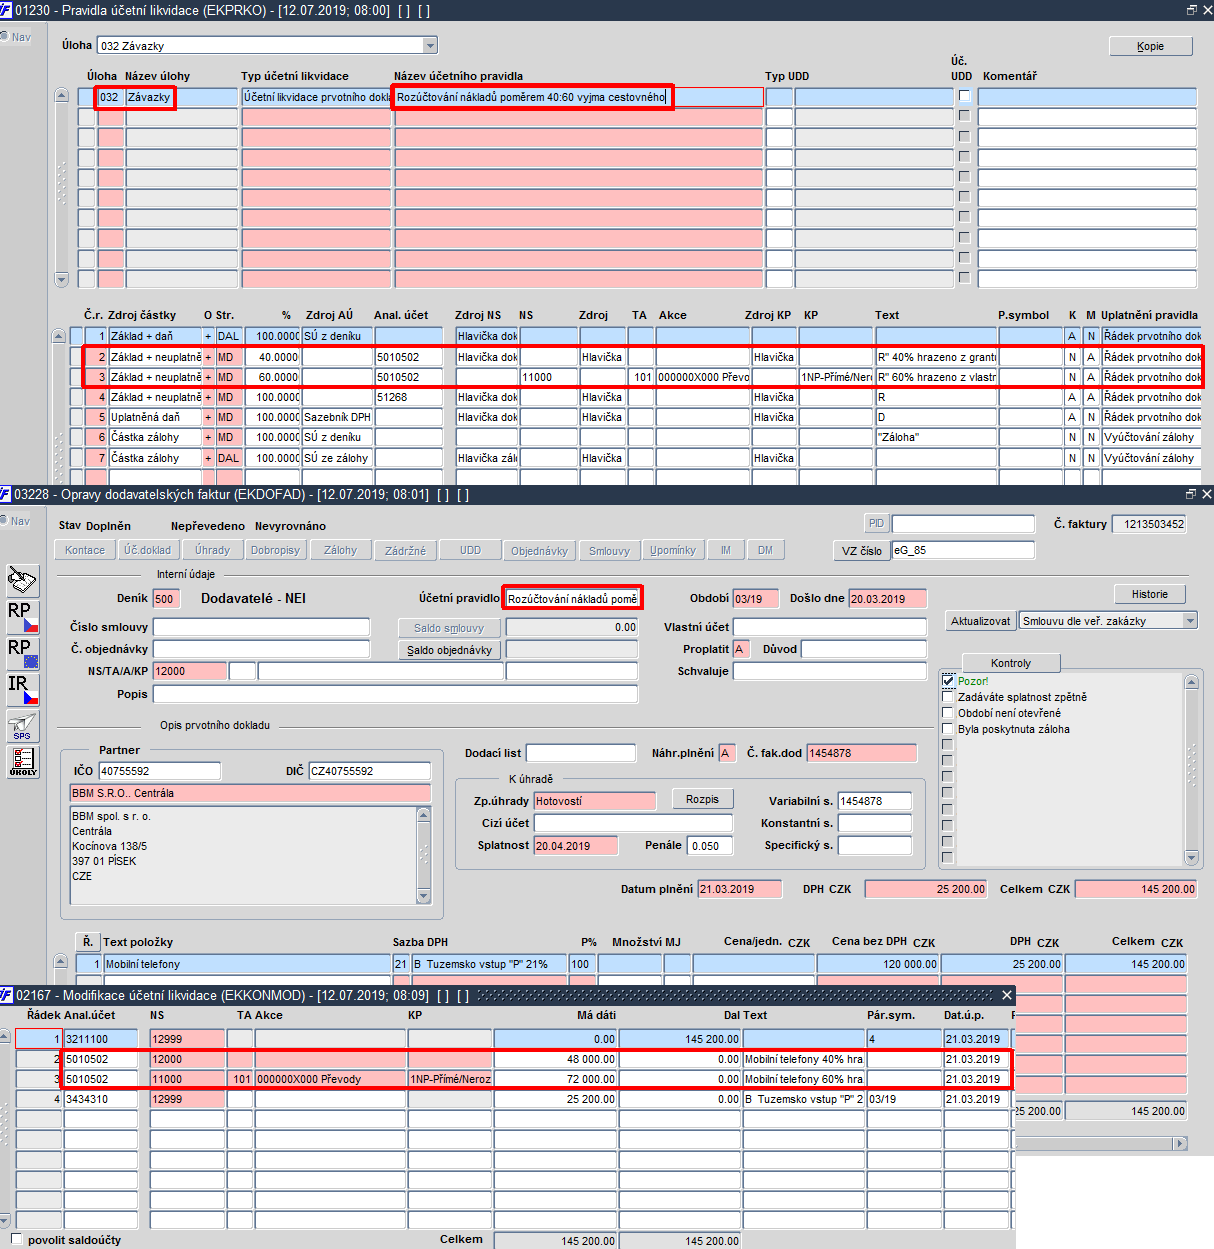
Task: Click scroll-up arrow in Kontroly list
Action: 1191,682
